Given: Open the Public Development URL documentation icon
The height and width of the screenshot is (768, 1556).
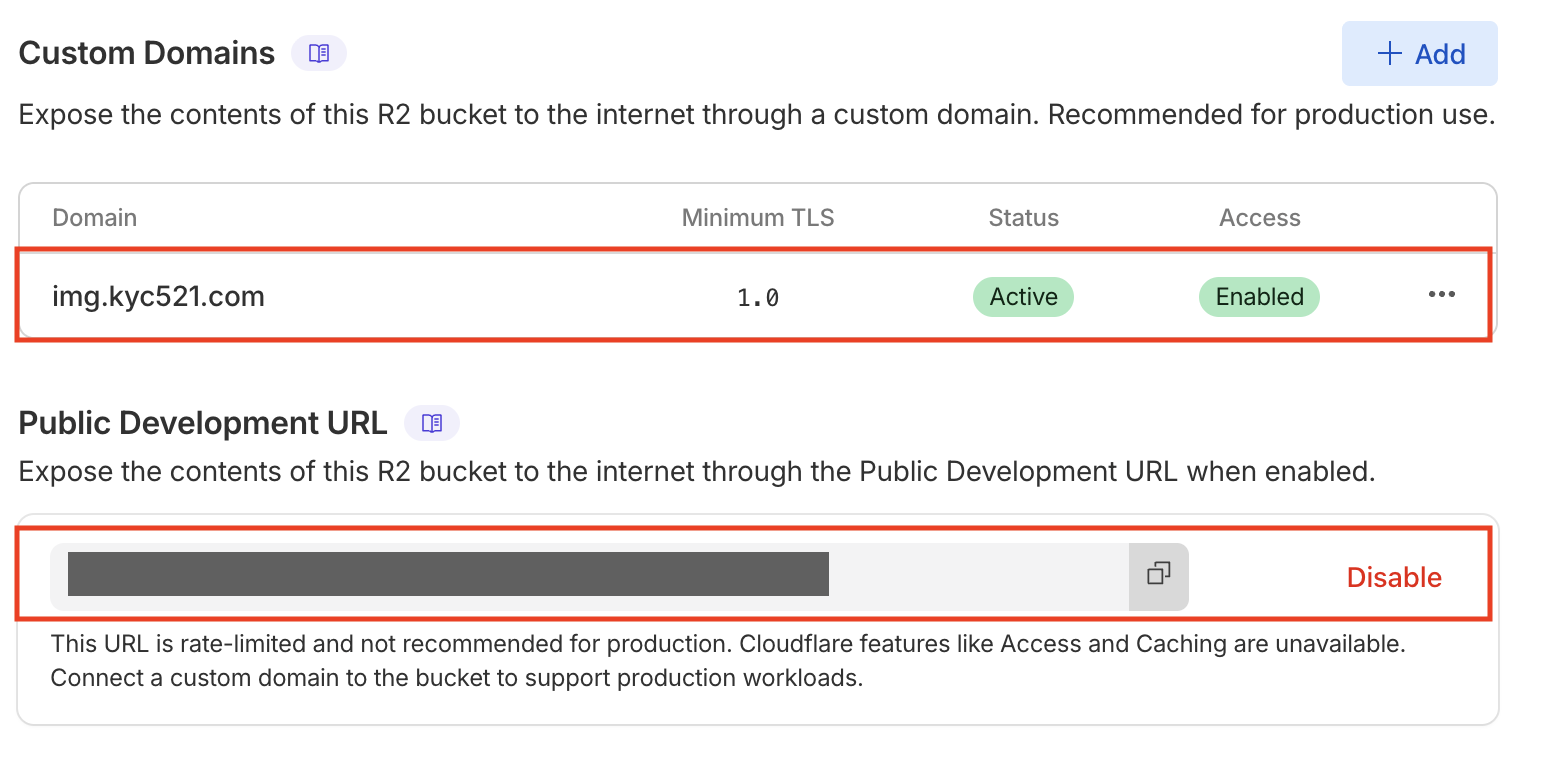Looking at the screenshot, I should click(x=432, y=424).
